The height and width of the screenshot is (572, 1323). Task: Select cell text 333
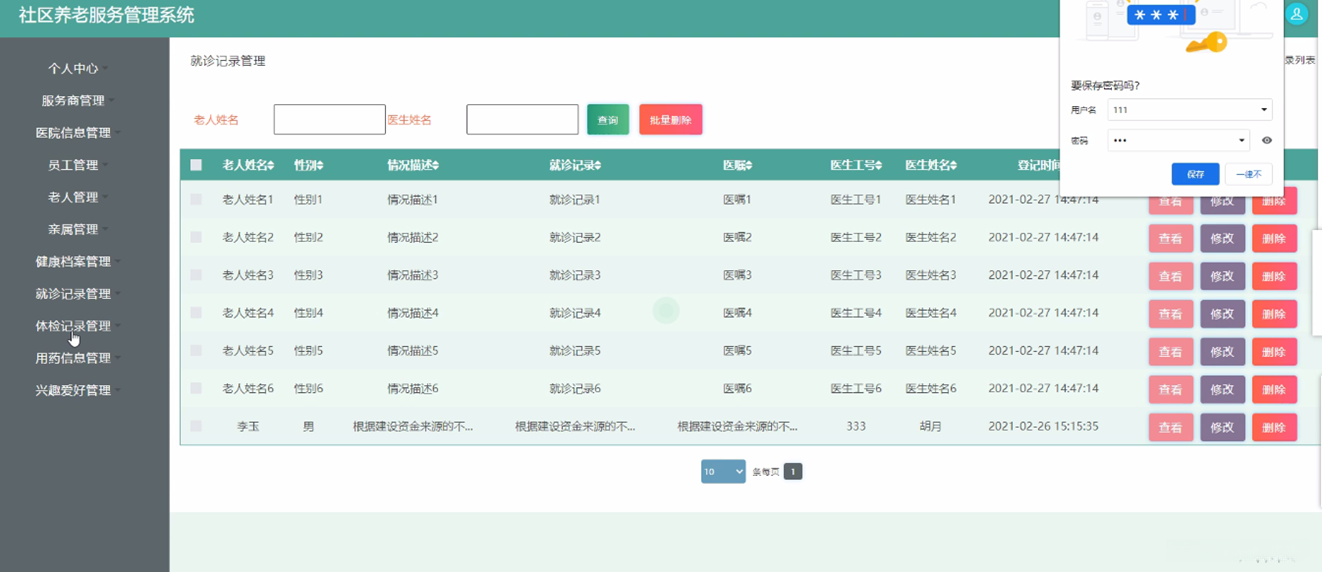pyautogui.click(x=856, y=426)
